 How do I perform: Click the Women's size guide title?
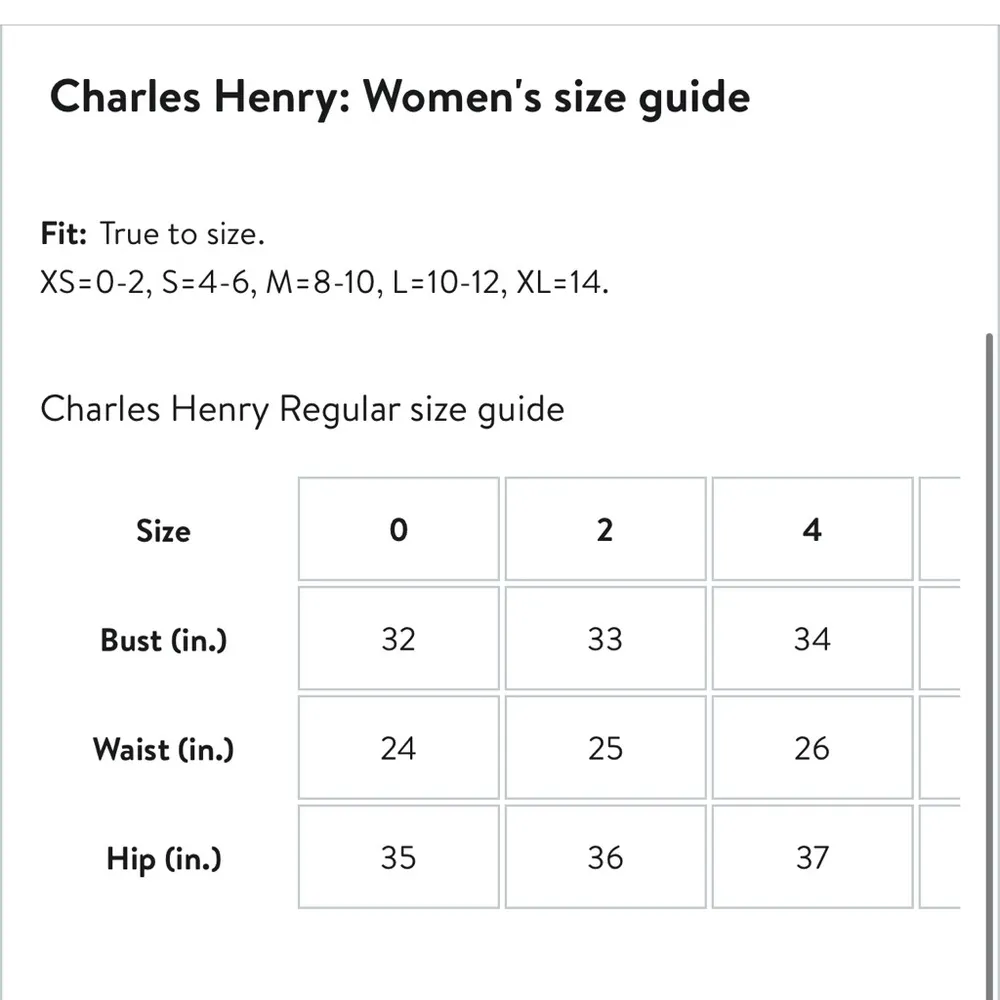pos(399,98)
